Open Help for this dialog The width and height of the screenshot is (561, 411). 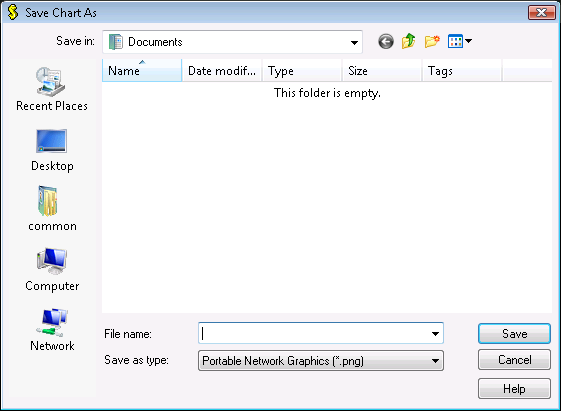(514, 388)
